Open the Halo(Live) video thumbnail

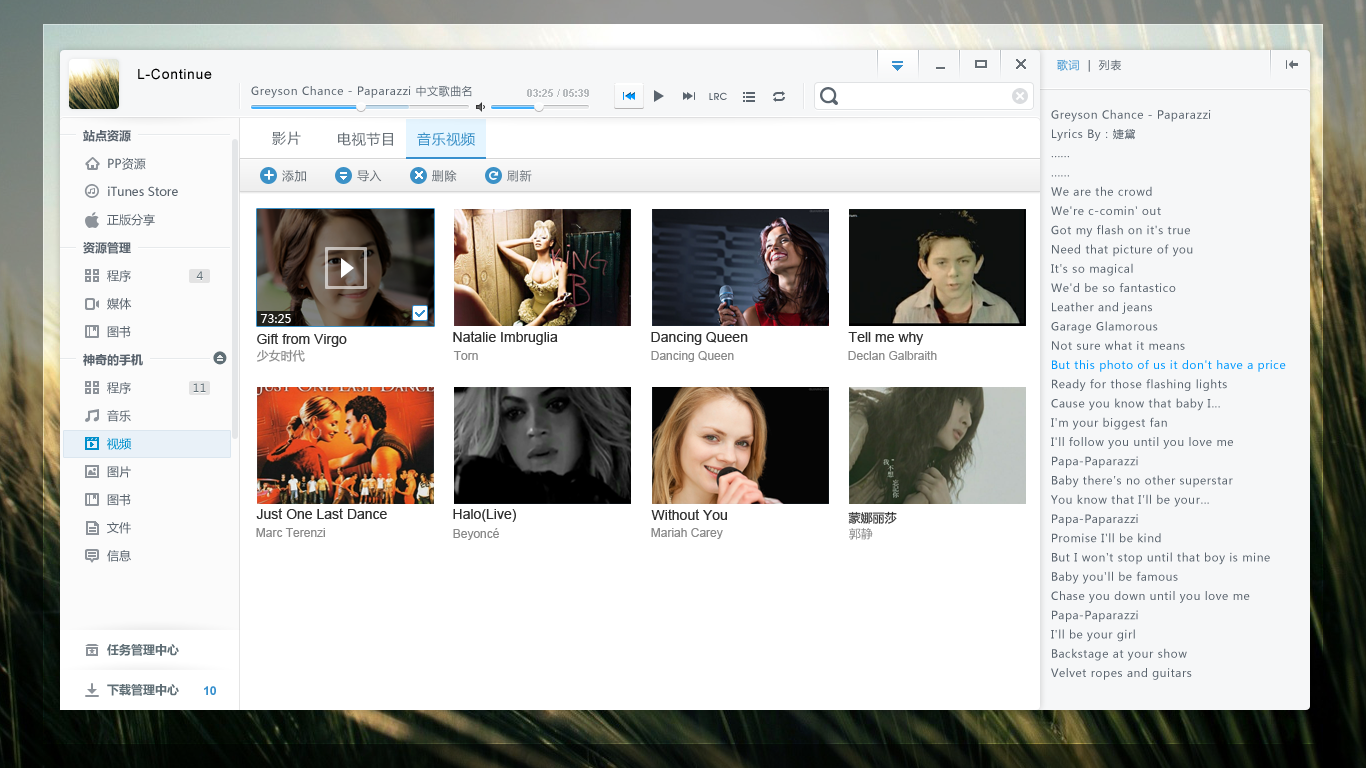(542, 445)
